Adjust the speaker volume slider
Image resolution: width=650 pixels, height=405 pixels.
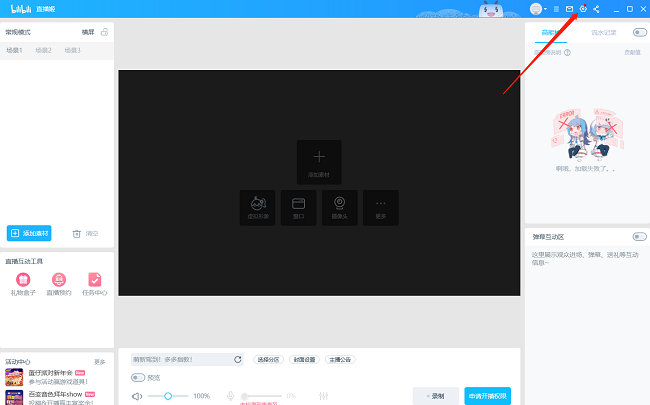pos(168,396)
